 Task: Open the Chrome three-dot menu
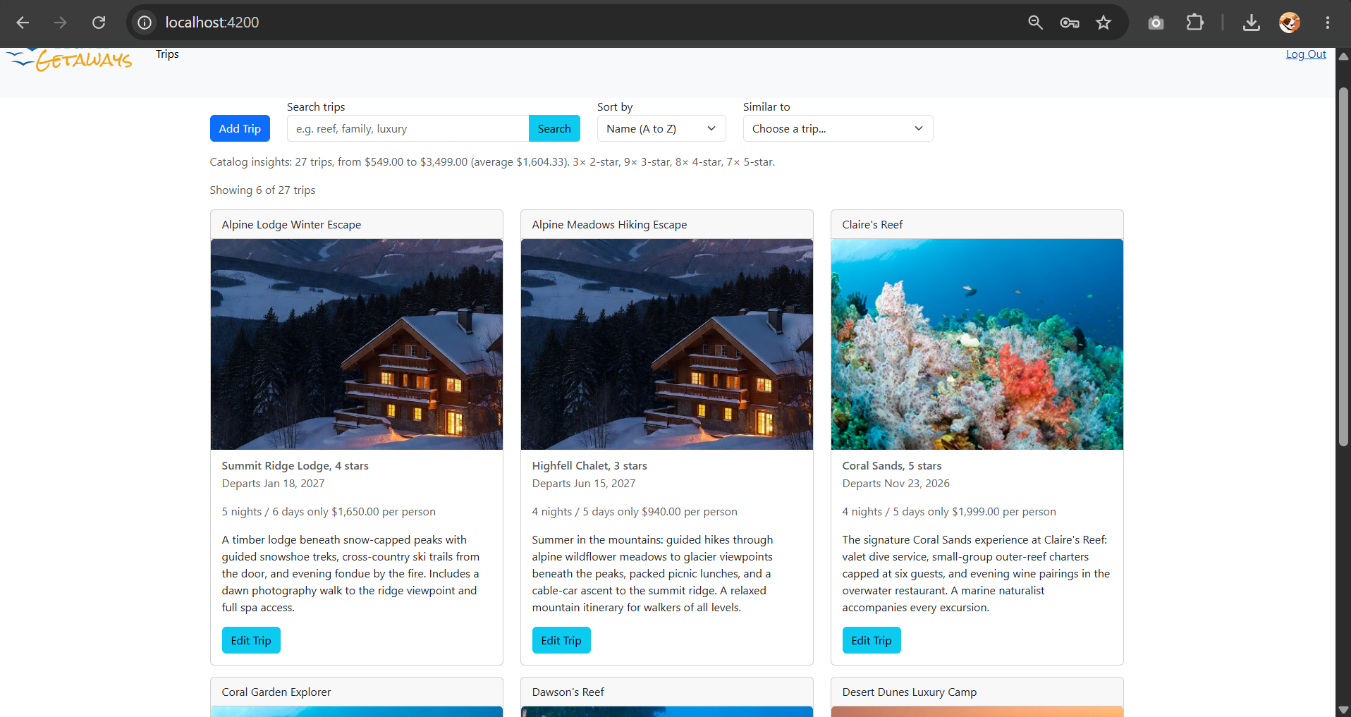click(1327, 22)
